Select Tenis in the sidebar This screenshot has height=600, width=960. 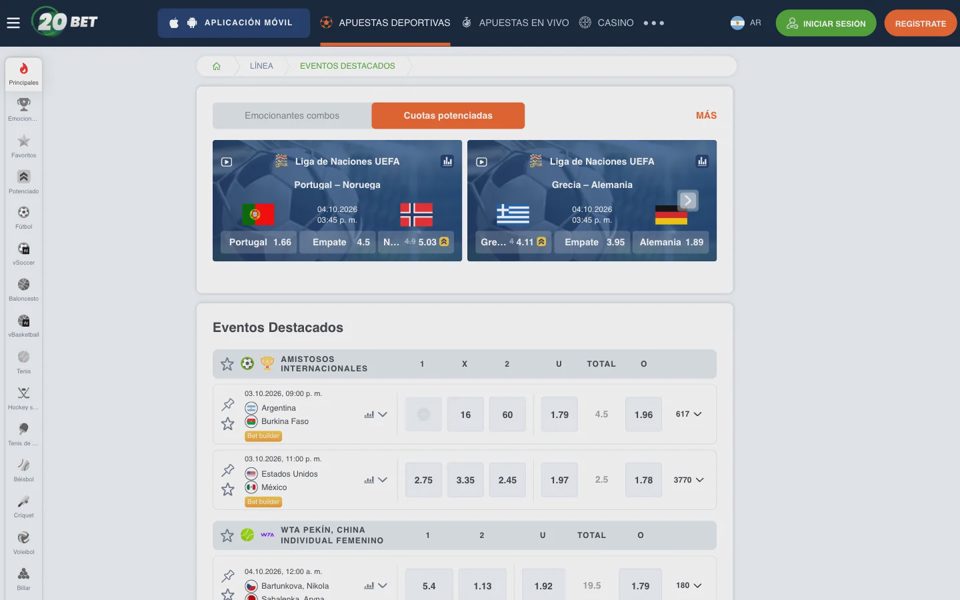click(x=23, y=362)
